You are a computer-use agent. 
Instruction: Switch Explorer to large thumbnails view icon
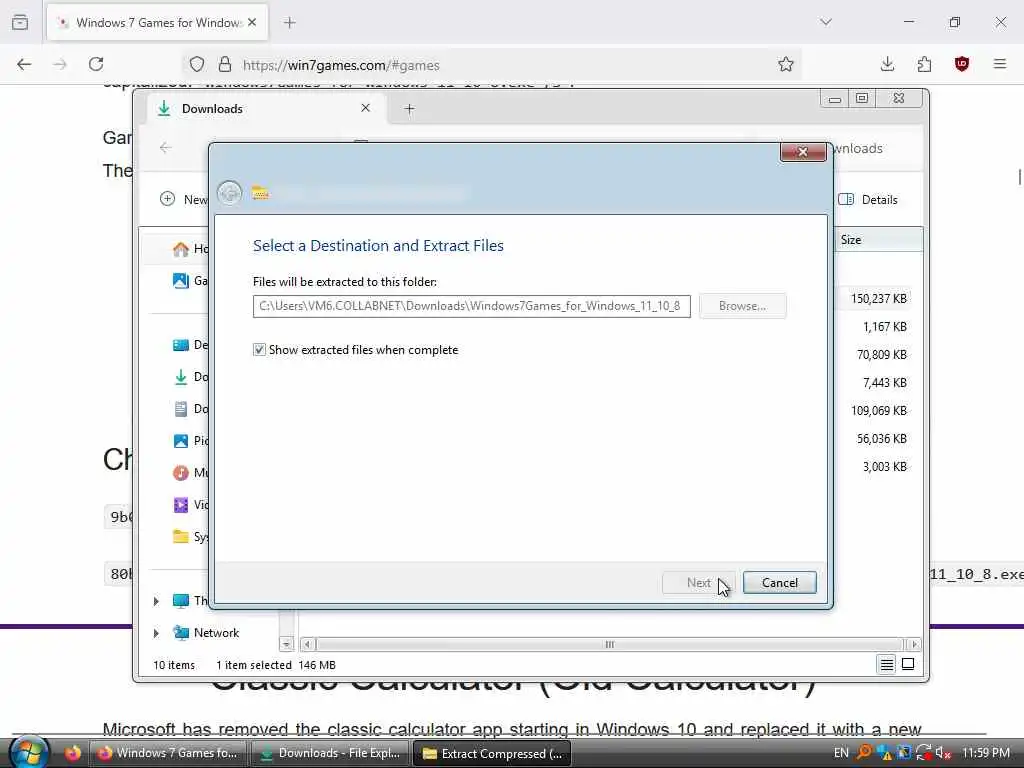(x=908, y=665)
